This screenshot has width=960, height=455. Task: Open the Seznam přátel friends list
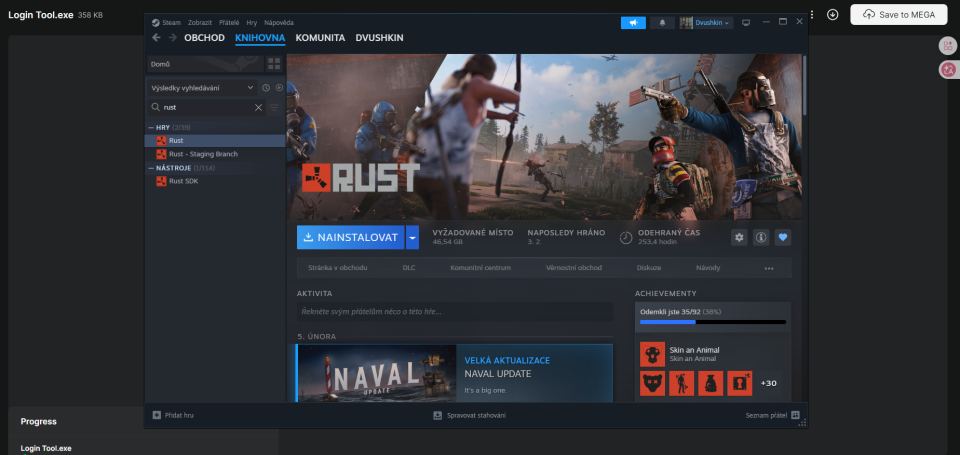772,415
